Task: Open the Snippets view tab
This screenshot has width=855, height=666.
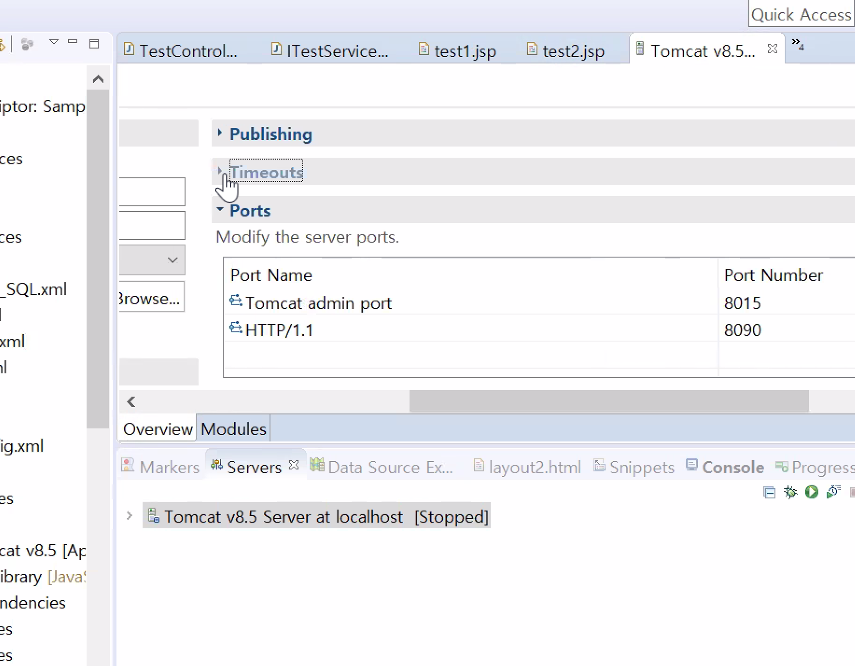Action: point(634,467)
